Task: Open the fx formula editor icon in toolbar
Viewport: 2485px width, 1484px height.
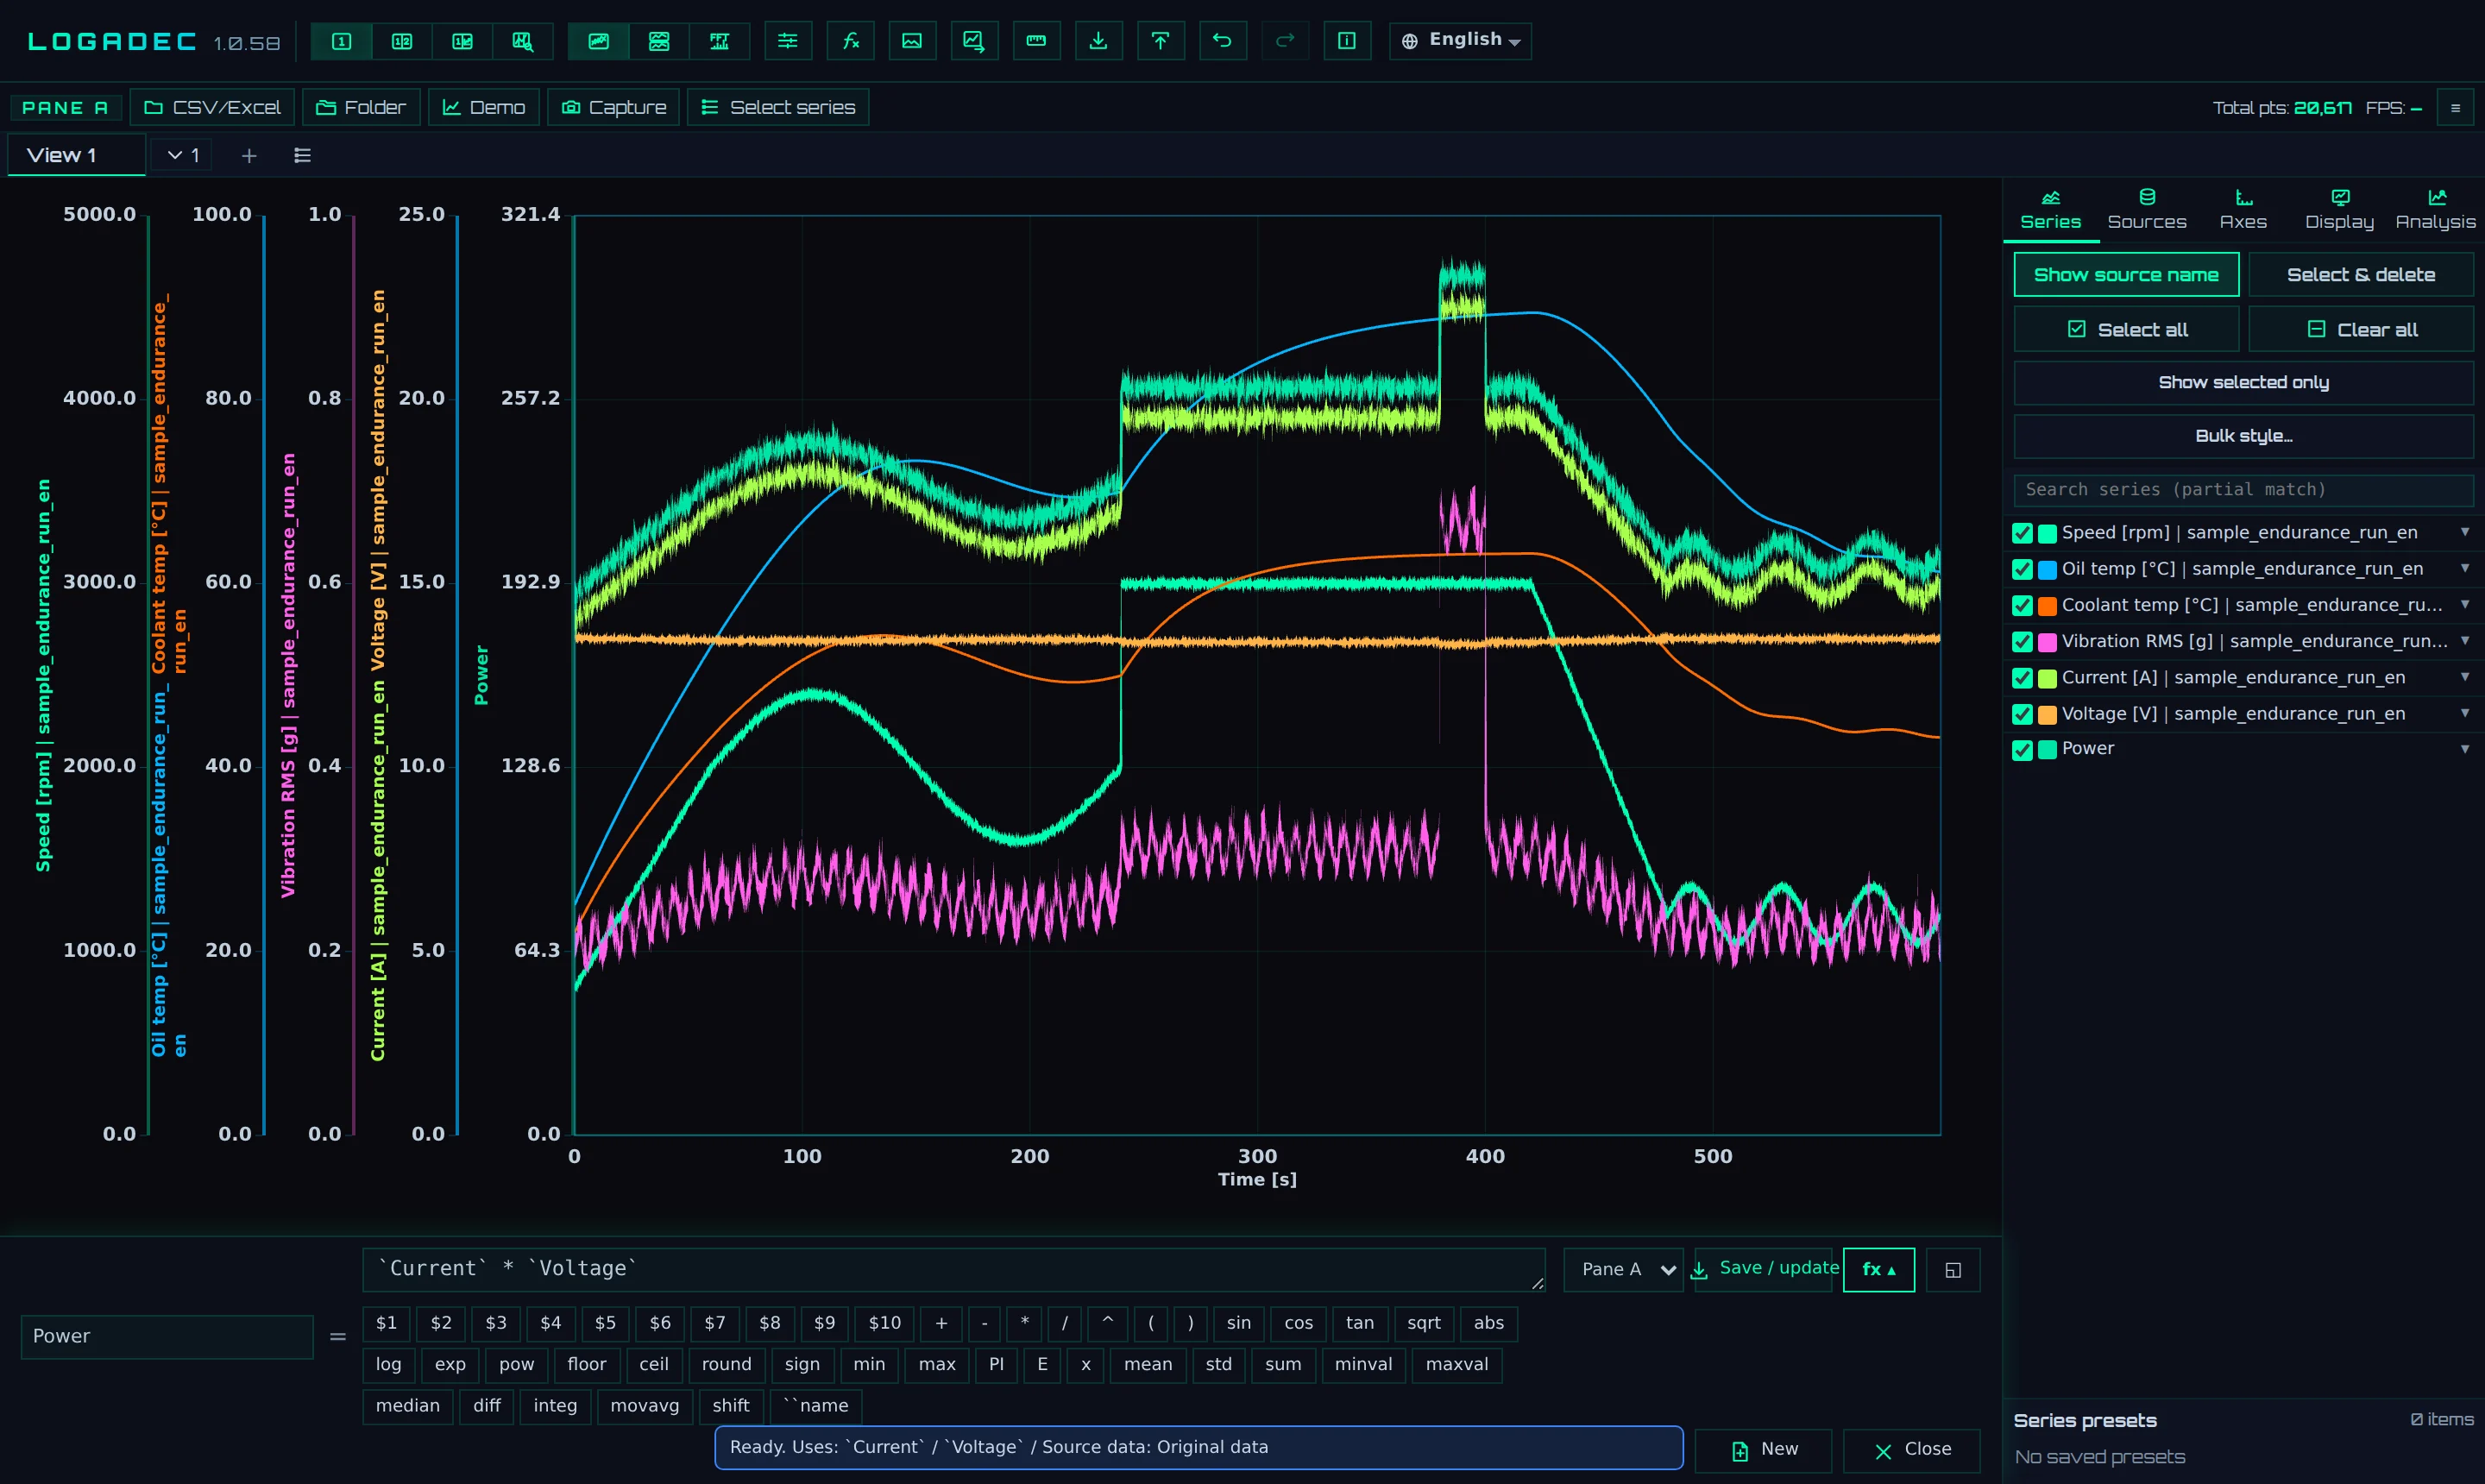Action: (851, 41)
